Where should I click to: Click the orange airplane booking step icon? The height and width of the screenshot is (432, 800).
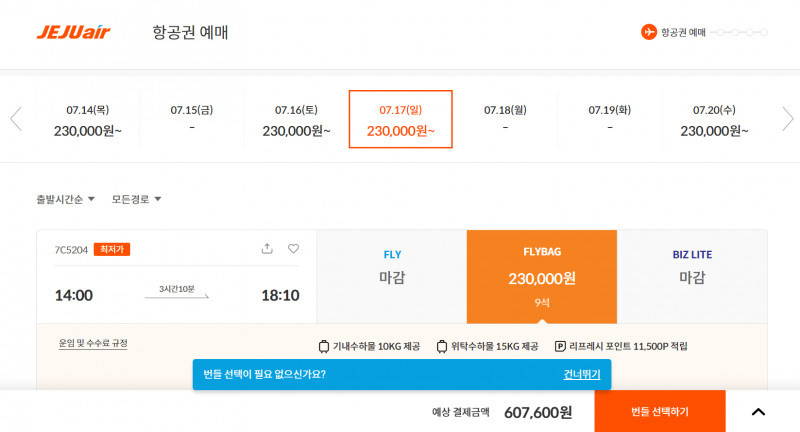click(648, 32)
